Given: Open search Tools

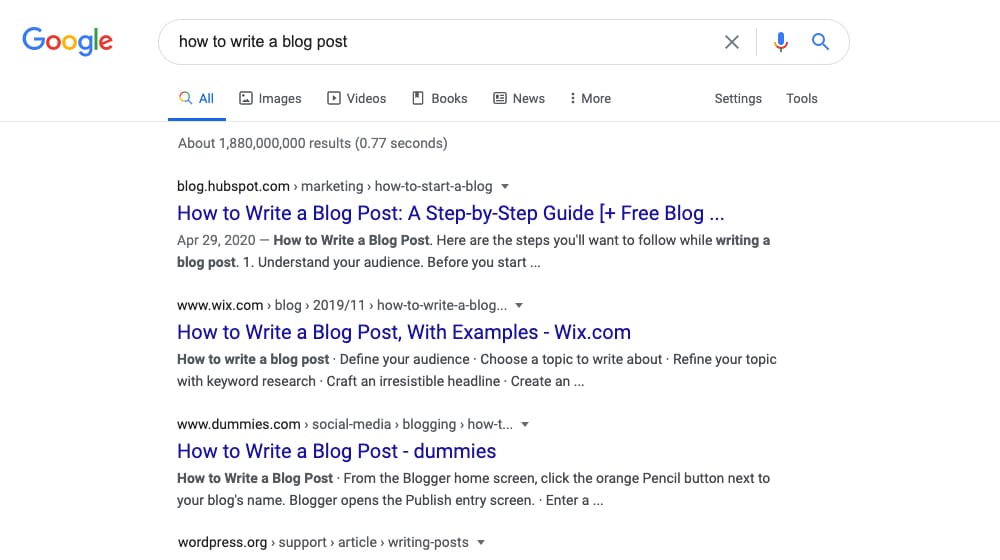Looking at the screenshot, I should 802,98.
